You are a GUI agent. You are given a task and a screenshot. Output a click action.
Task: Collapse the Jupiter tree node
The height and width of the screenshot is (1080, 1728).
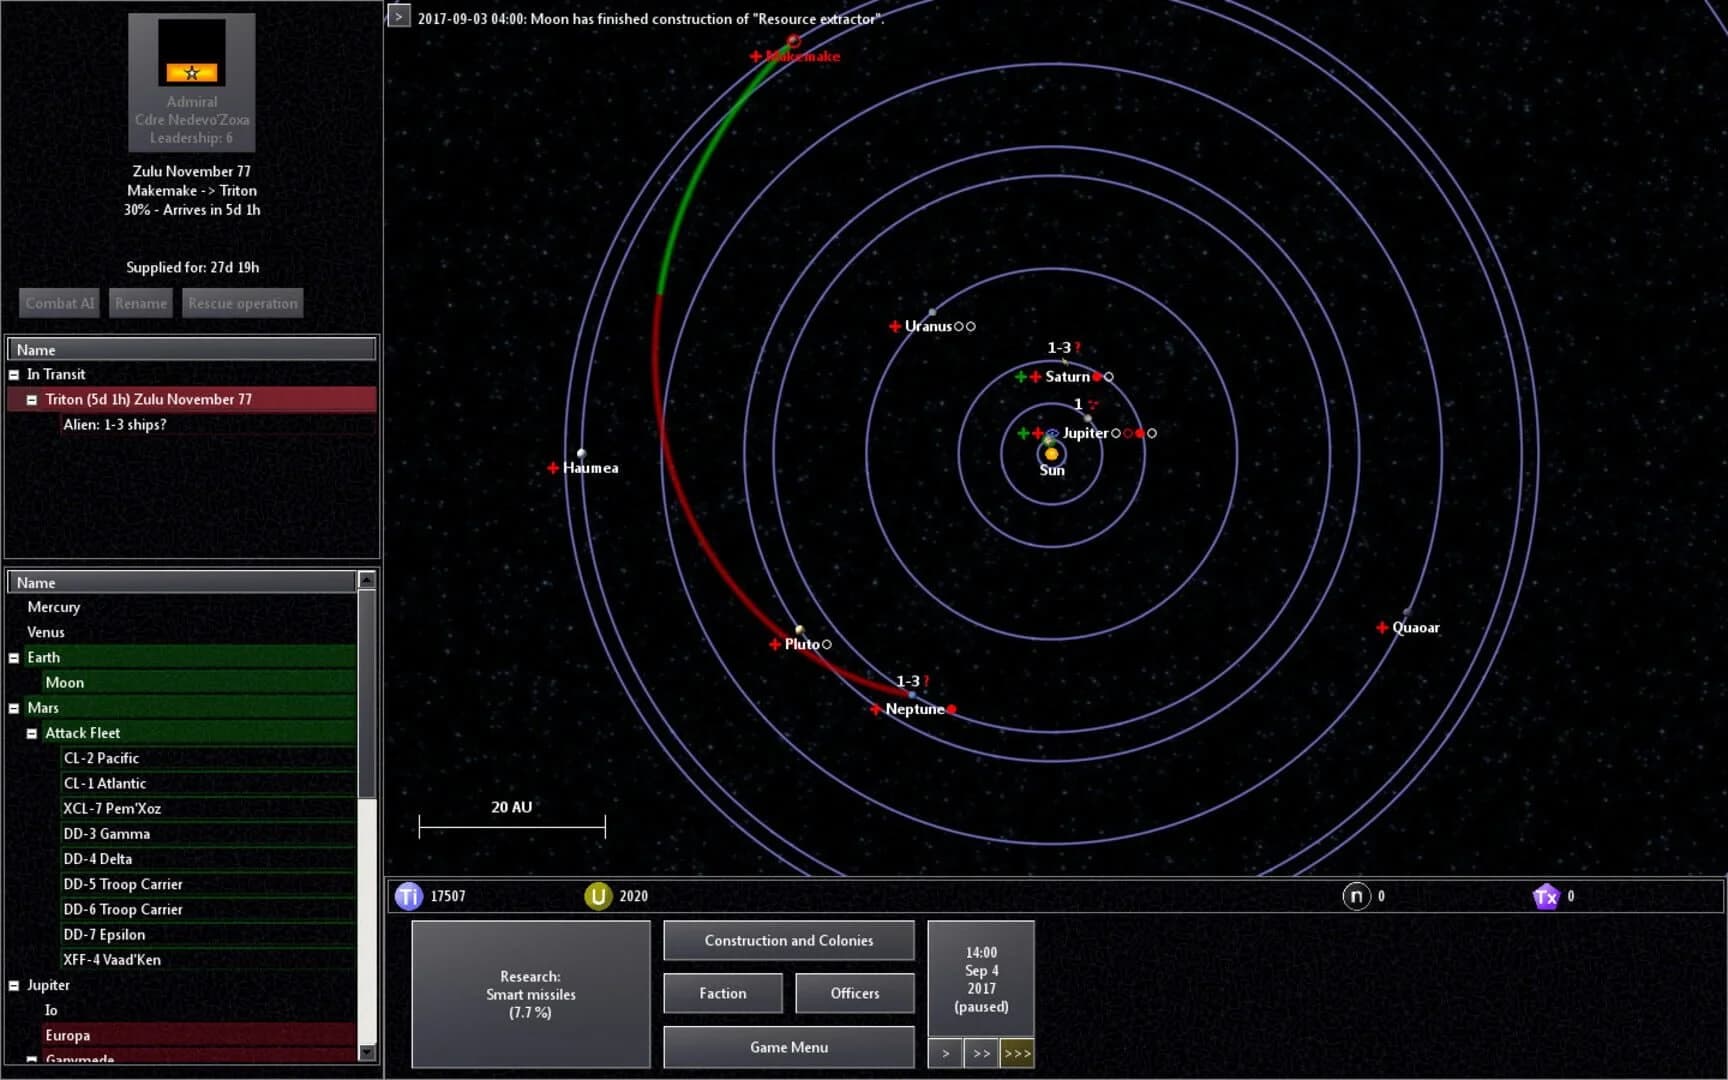click(x=13, y=985)
